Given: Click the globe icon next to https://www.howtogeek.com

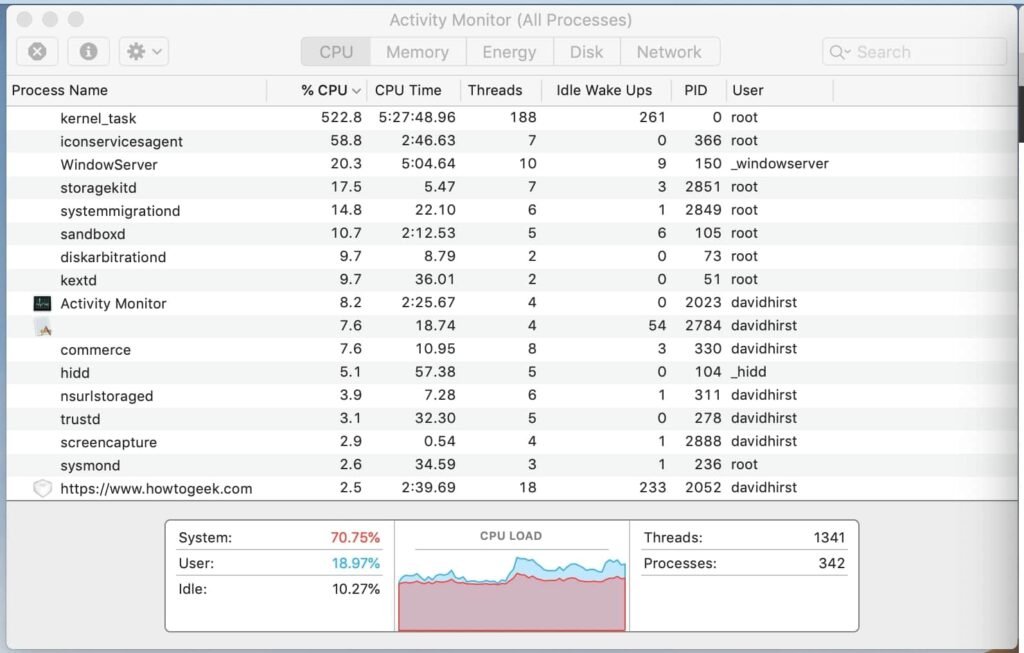Looking at the screenshot, I should (x=42, y=488).
